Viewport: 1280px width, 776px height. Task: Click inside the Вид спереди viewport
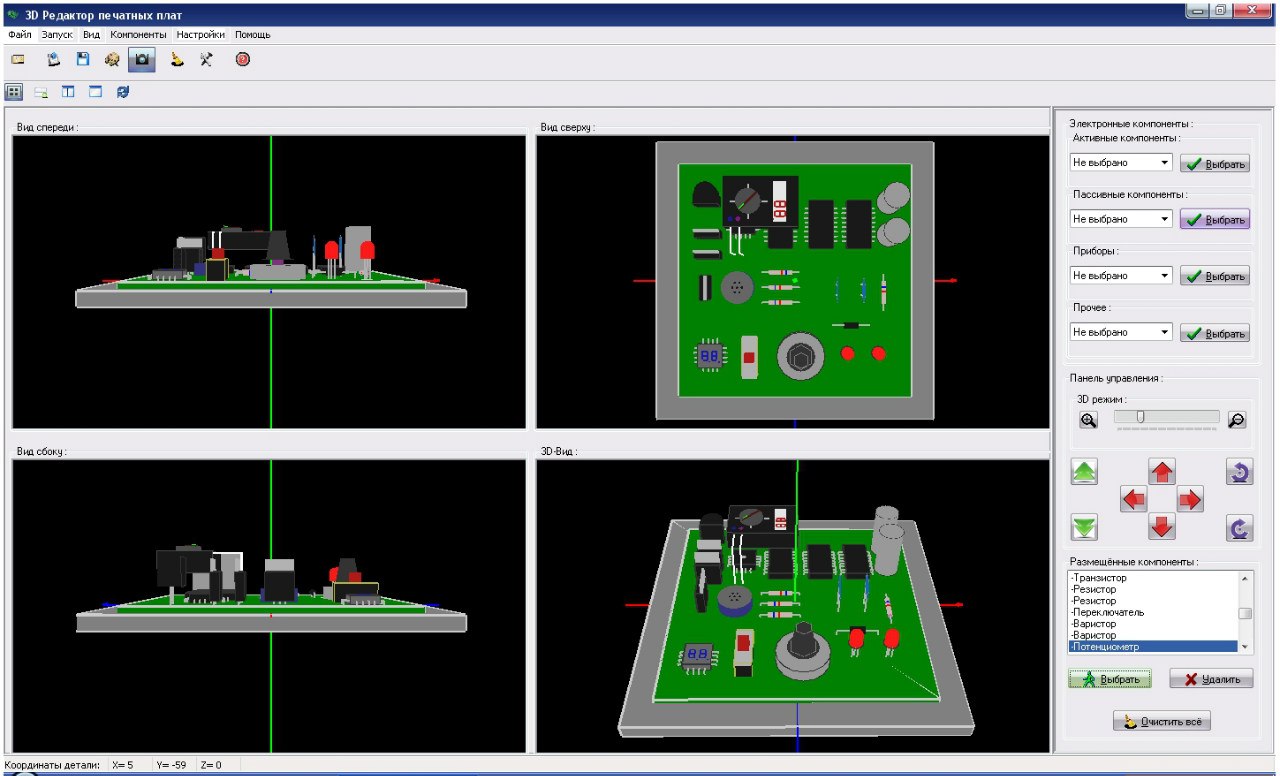[269, 282]
